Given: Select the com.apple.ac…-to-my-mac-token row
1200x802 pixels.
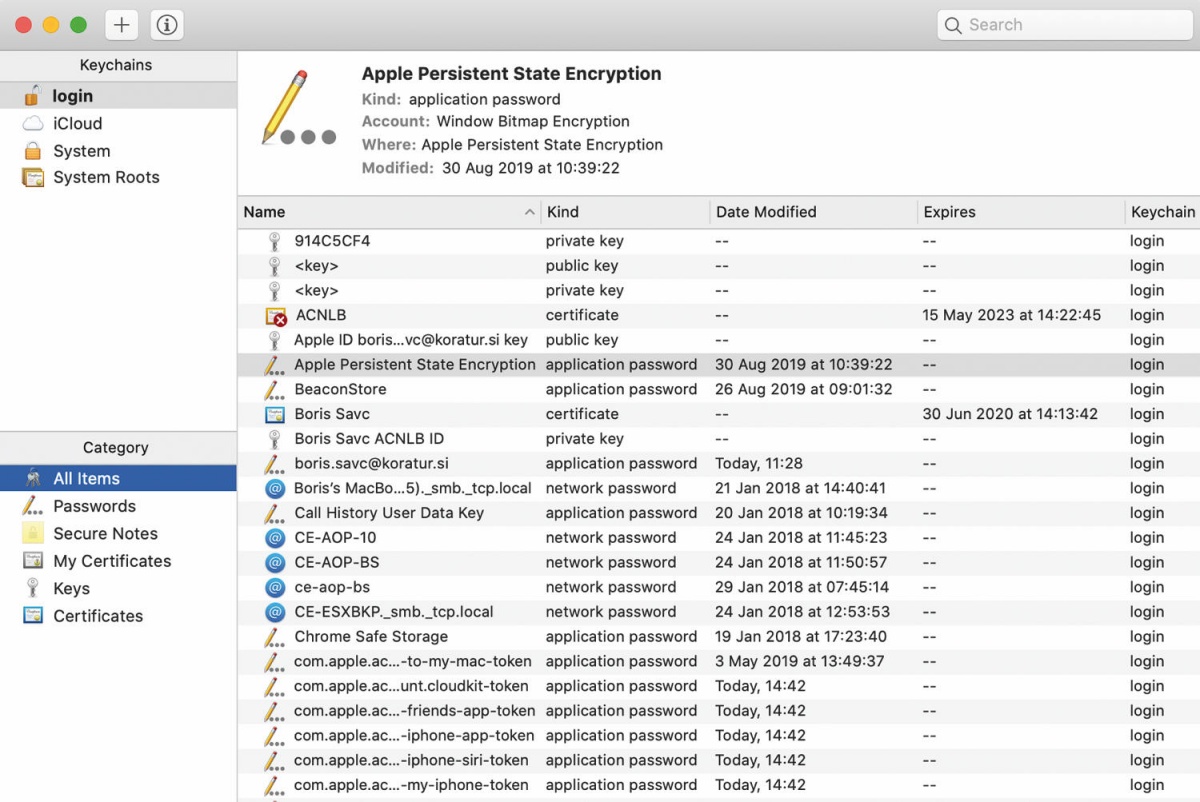Looking at the screenshot, I should click(719, 662).
